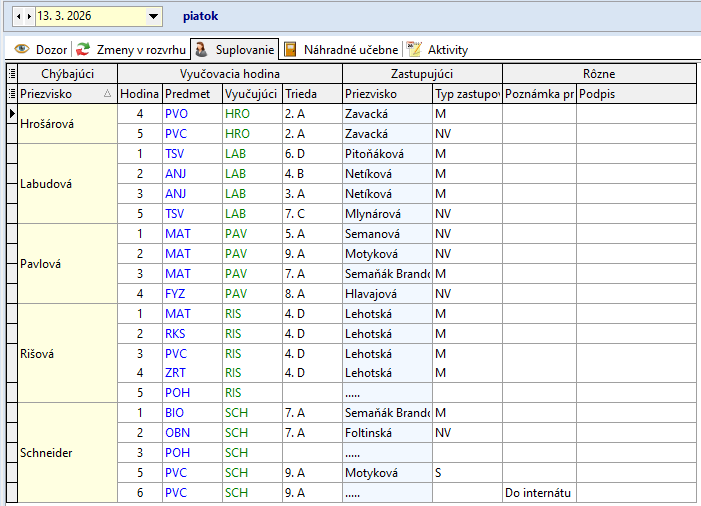Click the Typ zastupovania column header
The height and width of the screenshot is (506, 701).
pos(466,93)
